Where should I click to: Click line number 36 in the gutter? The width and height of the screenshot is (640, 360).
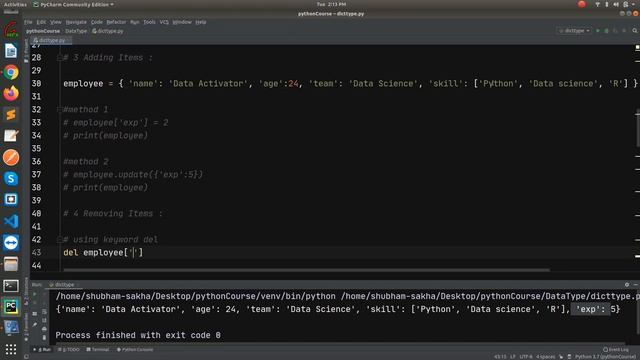coord(36,162)
